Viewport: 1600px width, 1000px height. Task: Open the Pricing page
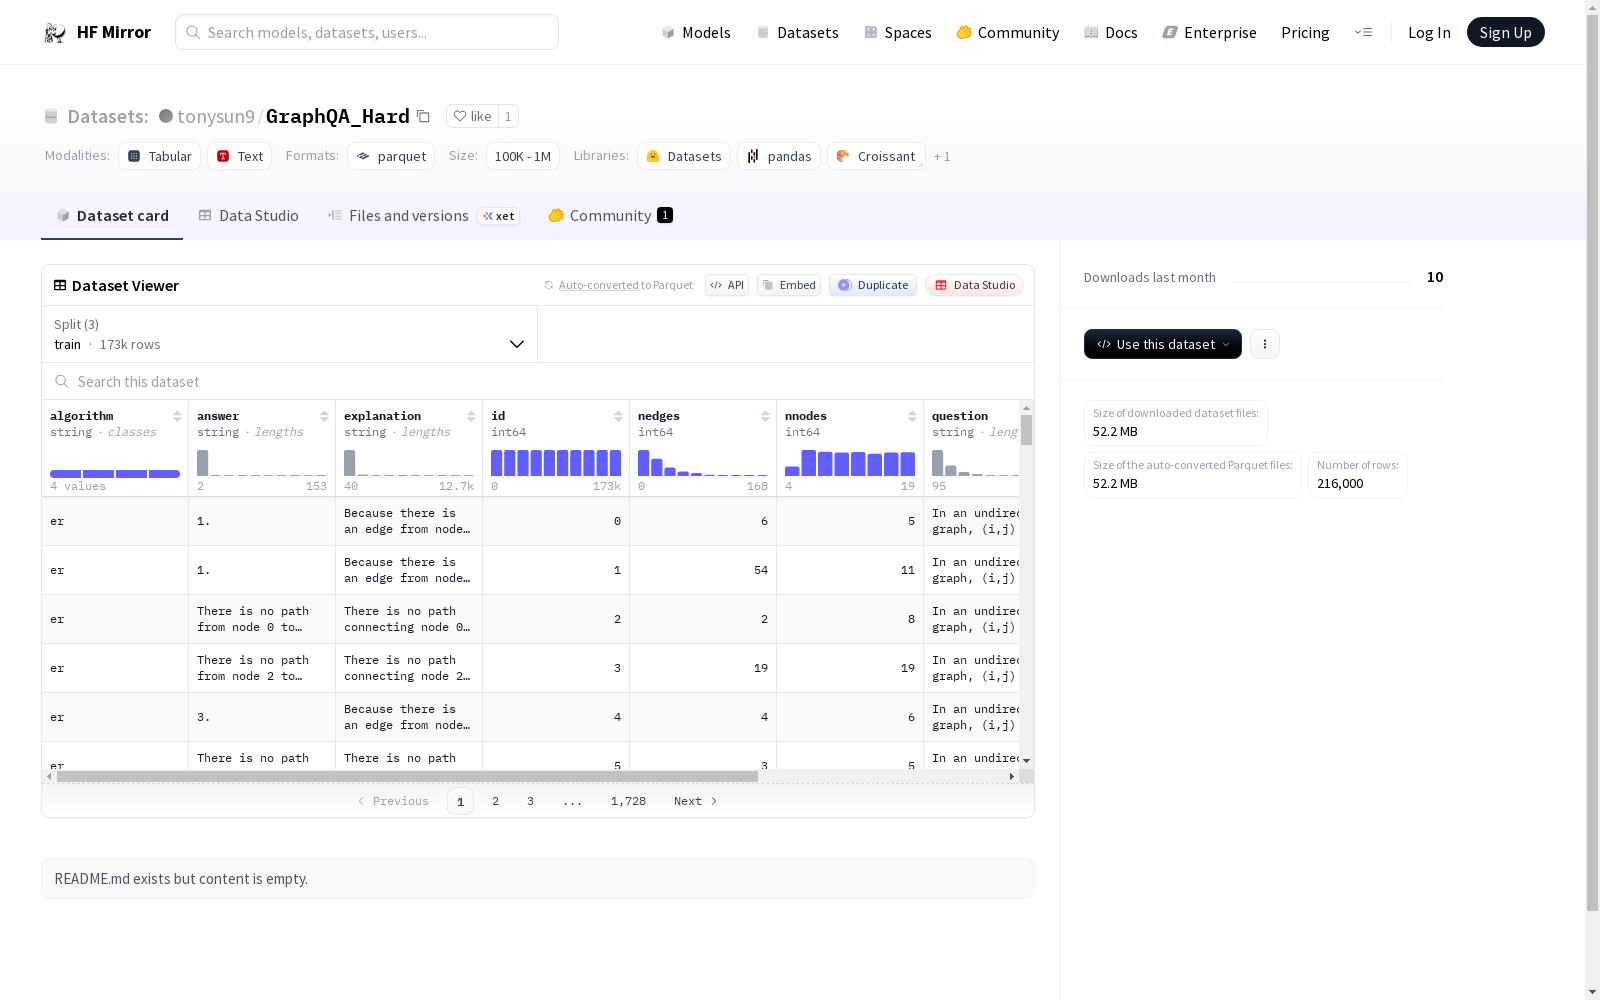click(1305, 33)
